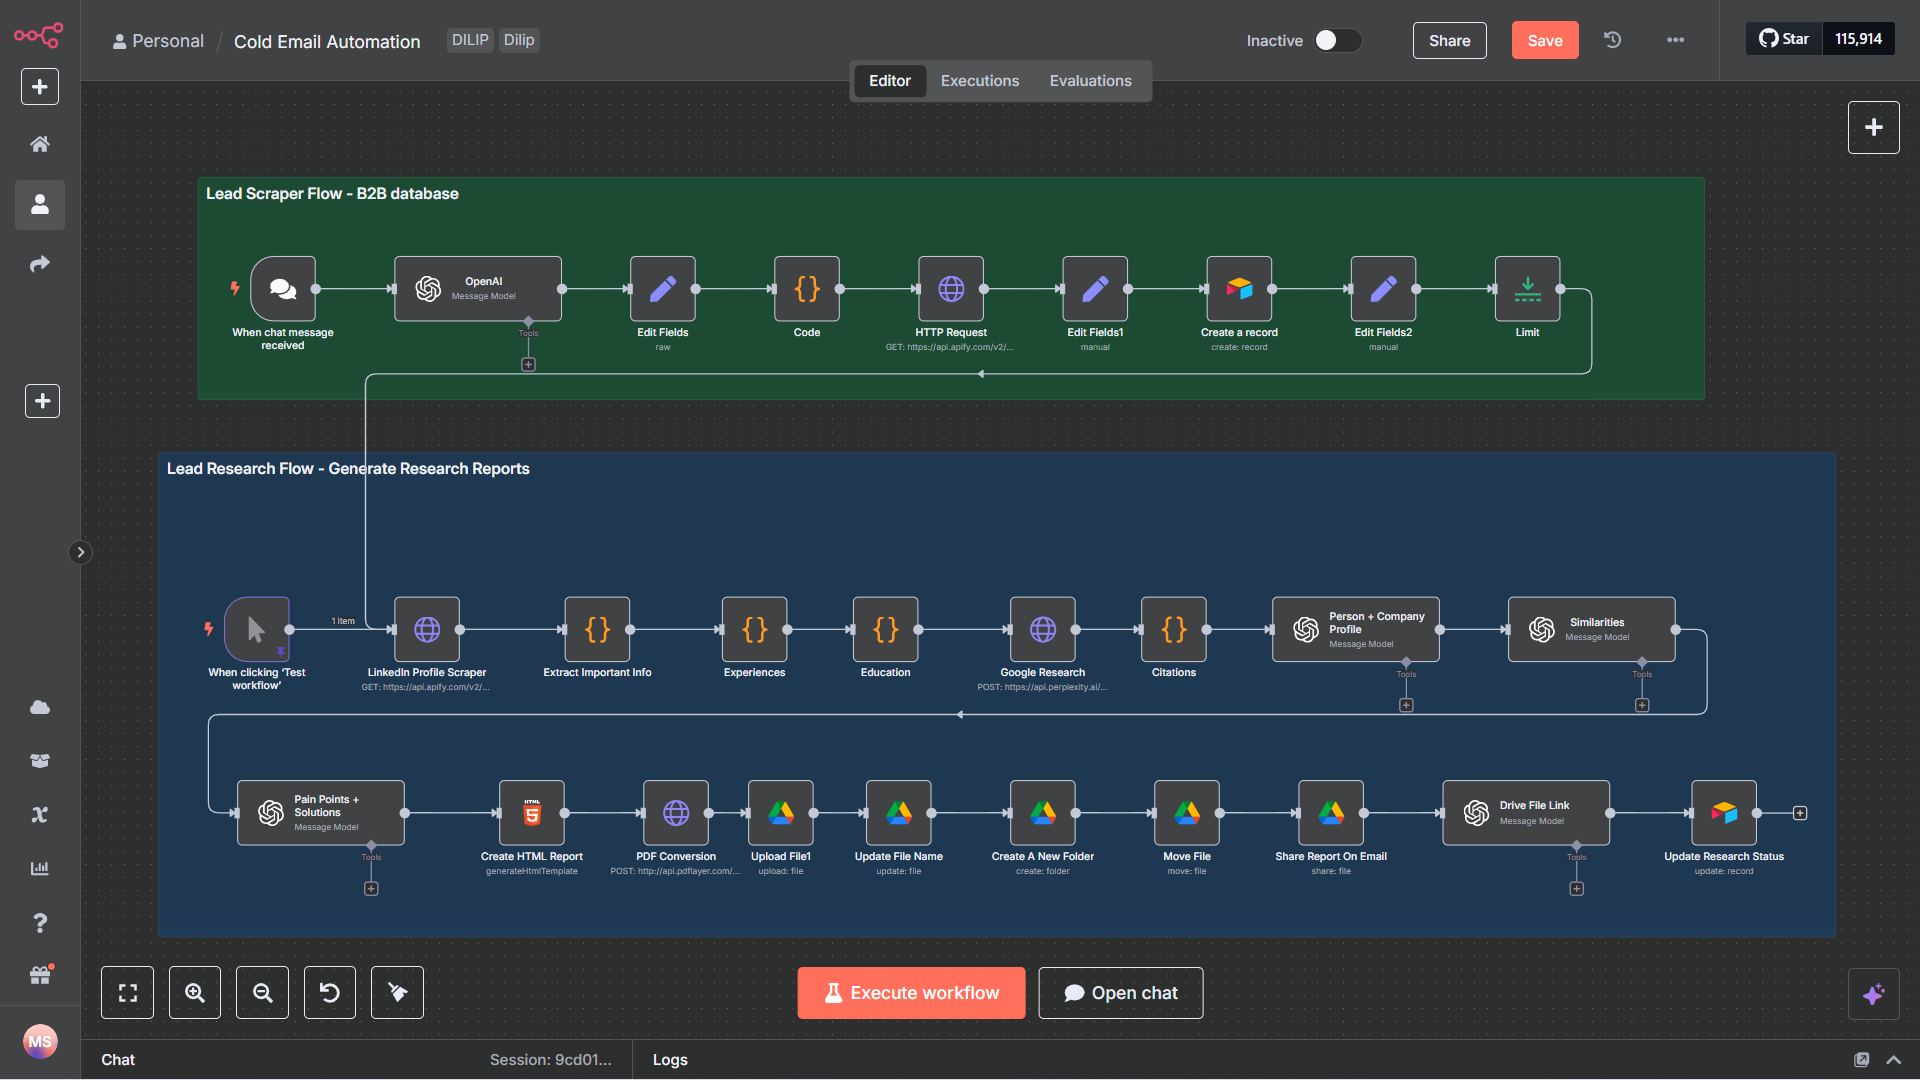Click the Session ID in the chat bar
1920x1080 pixels.
[551, 1059]
